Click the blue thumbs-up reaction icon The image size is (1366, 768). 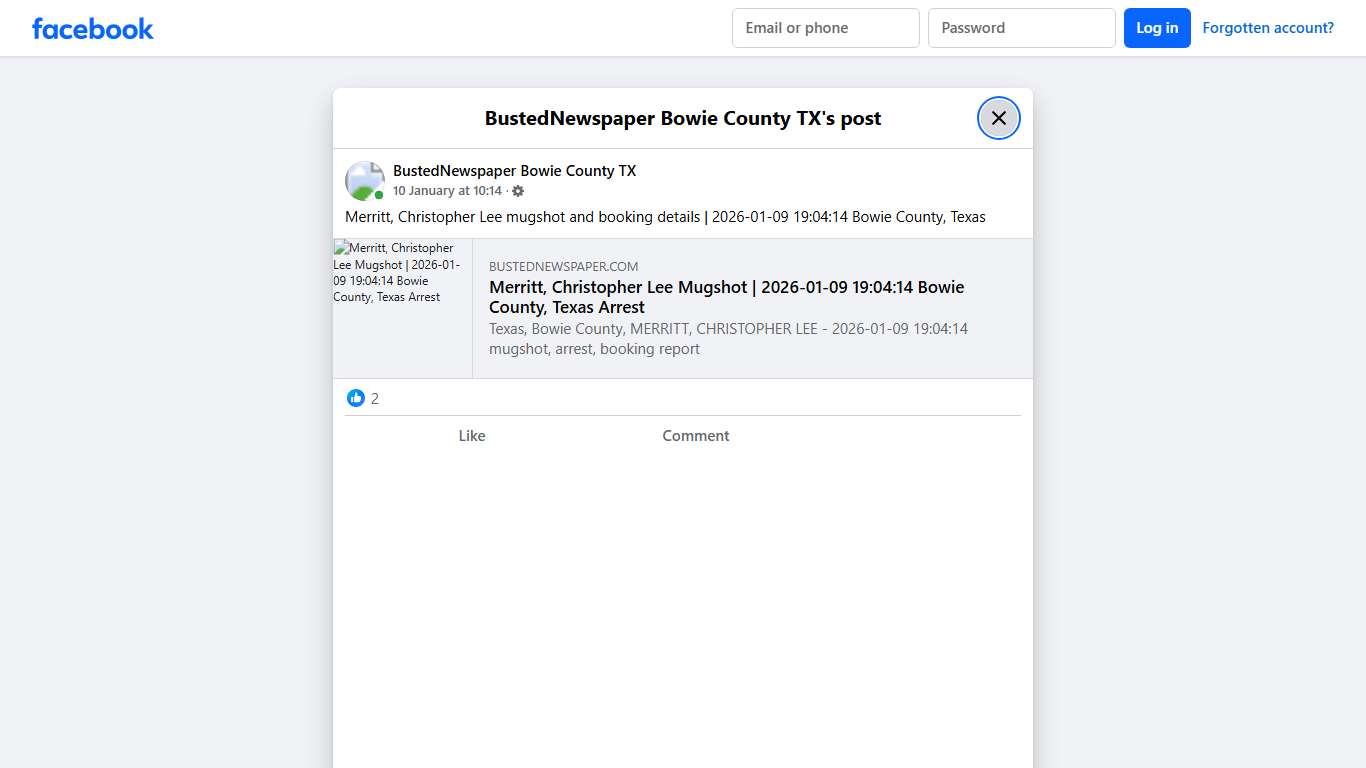click(356, 398)
